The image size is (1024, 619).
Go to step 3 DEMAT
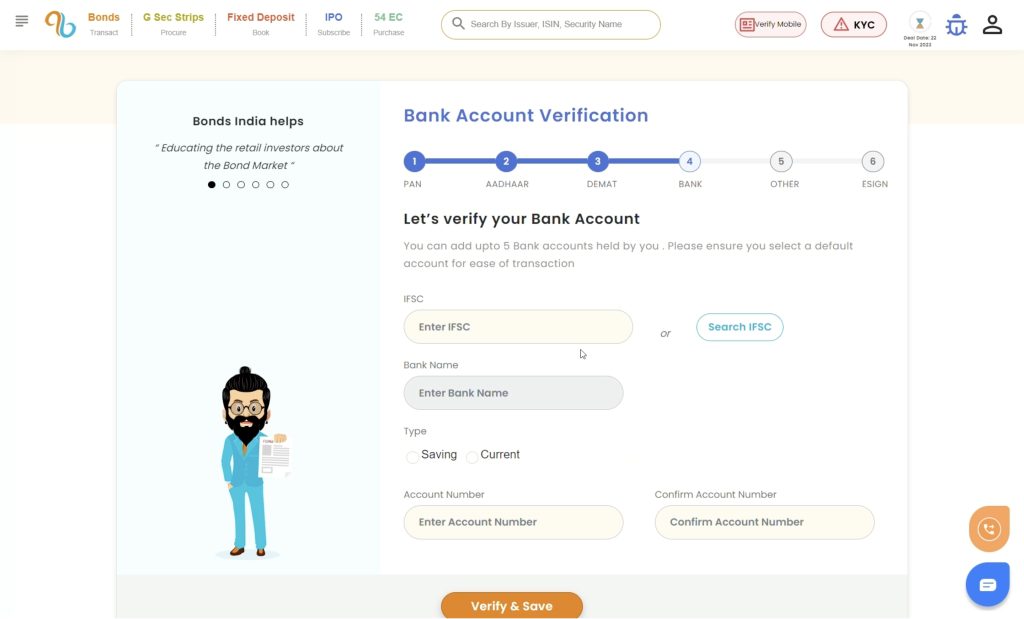click(x=598, y=161)
